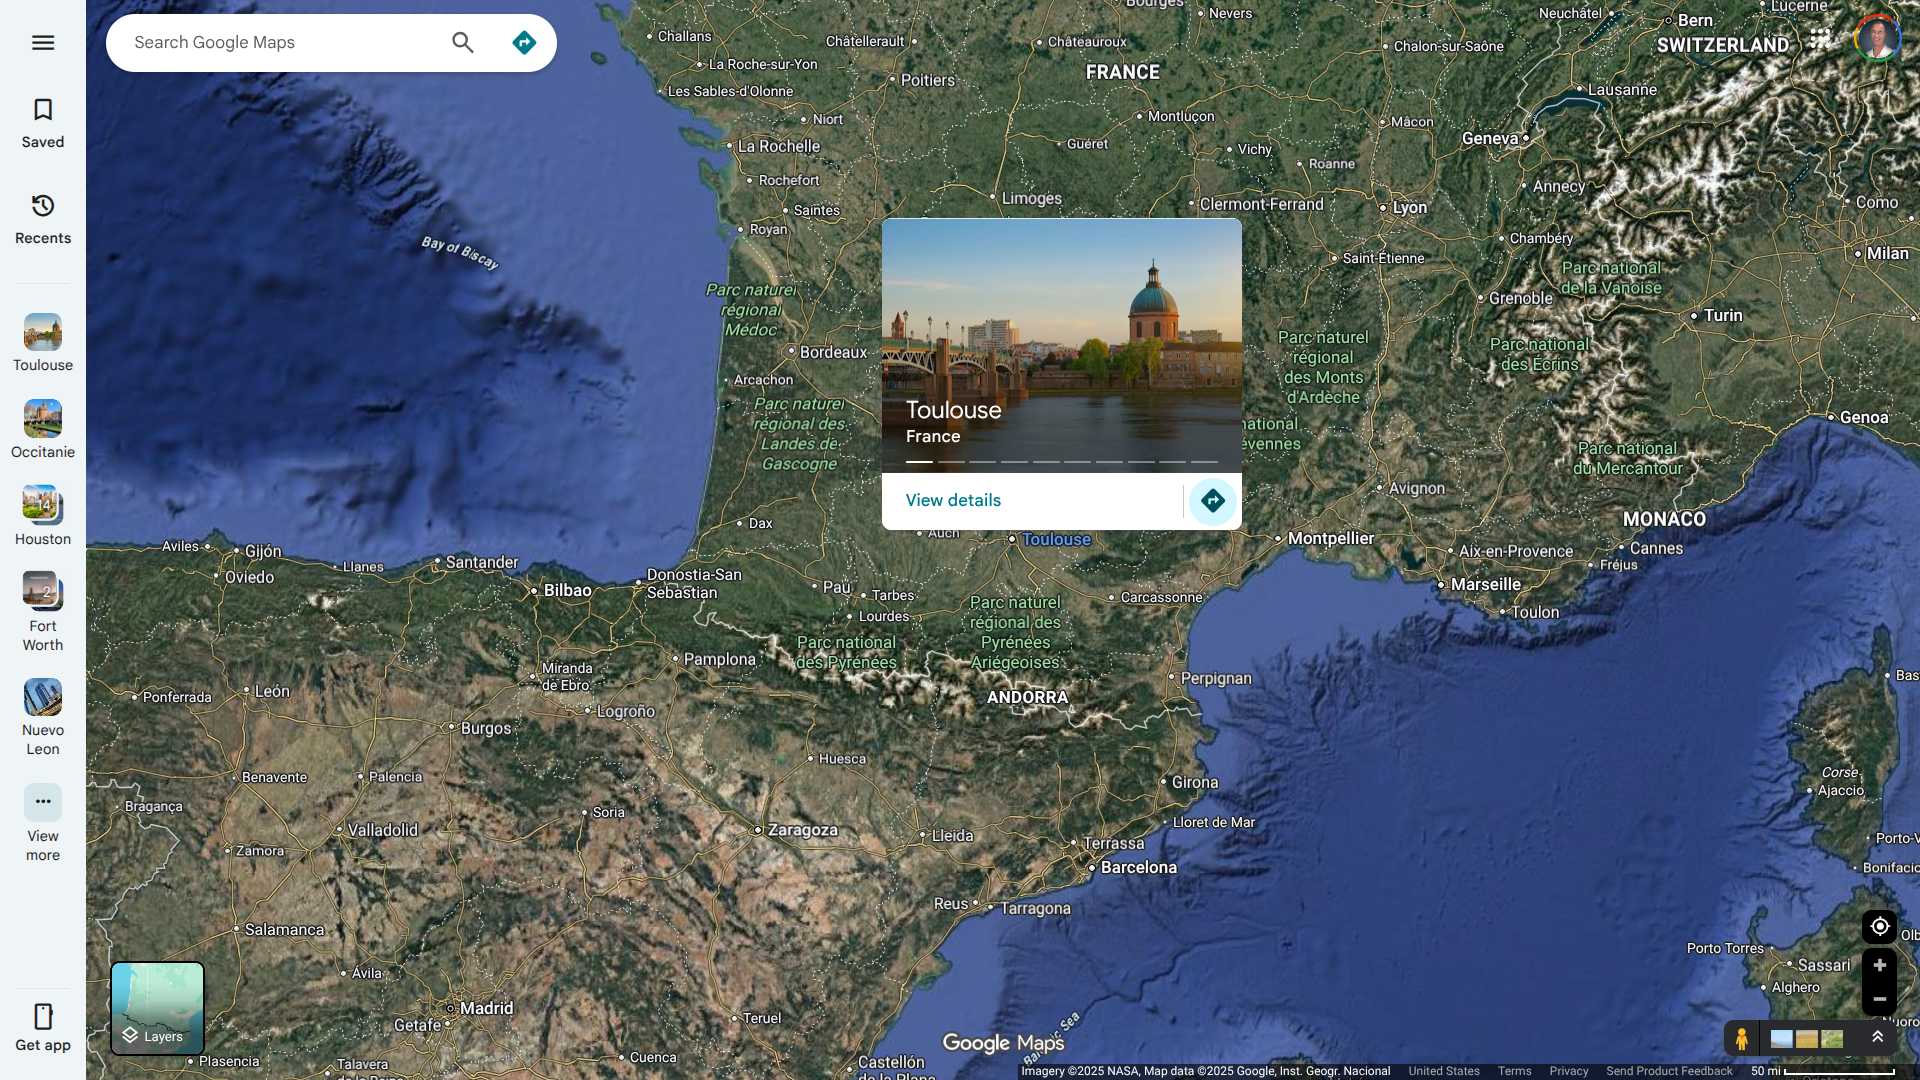Image resolution: width=1920 pixels, height=1080 pixels.
Task: Expand View more recent places
Action: [x=42, y=820]
